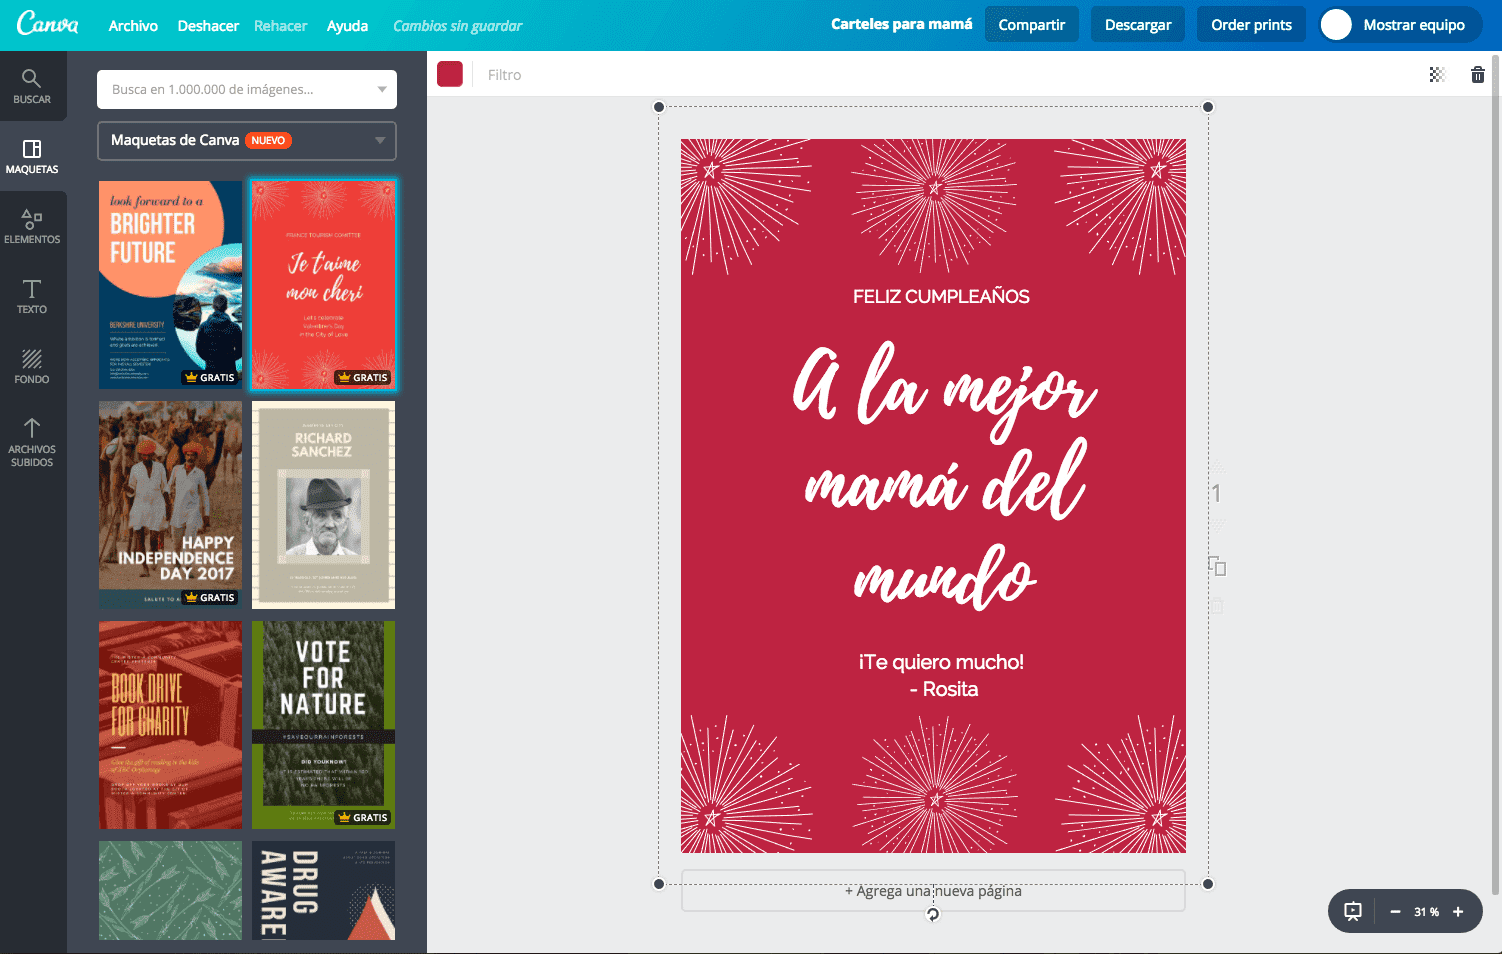Screen dimensions: 1502x954
Task: Open the Buscar sidebar panel
Action: coord(32,86)
